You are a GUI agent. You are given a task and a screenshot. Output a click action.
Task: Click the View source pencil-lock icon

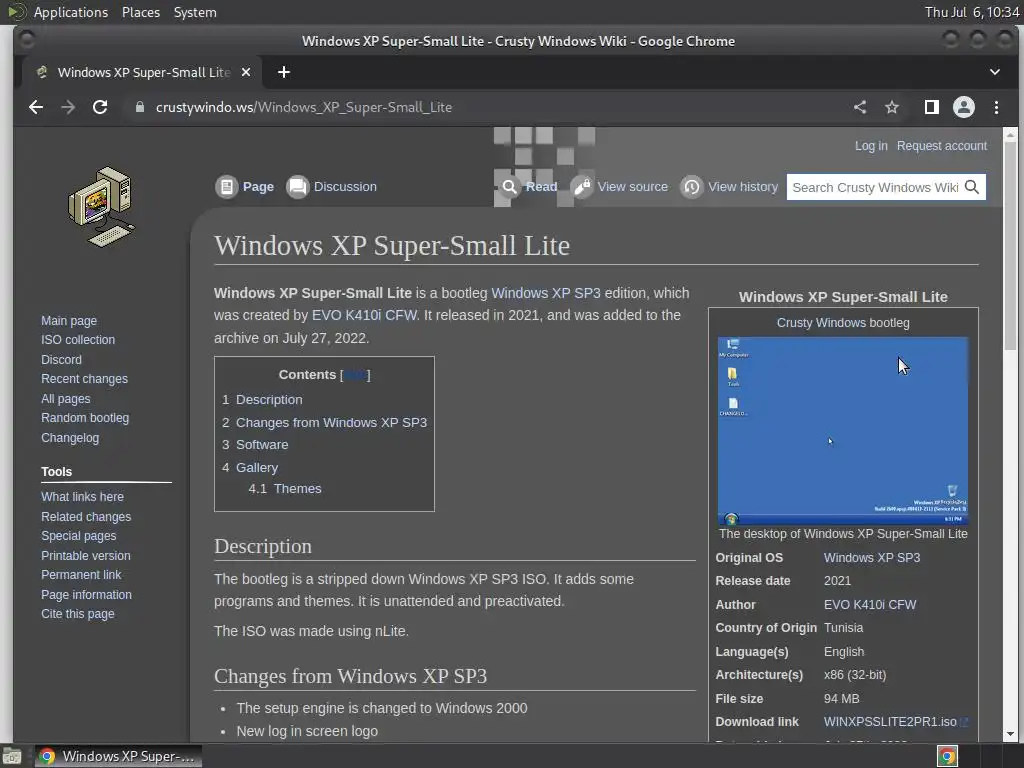581,187
